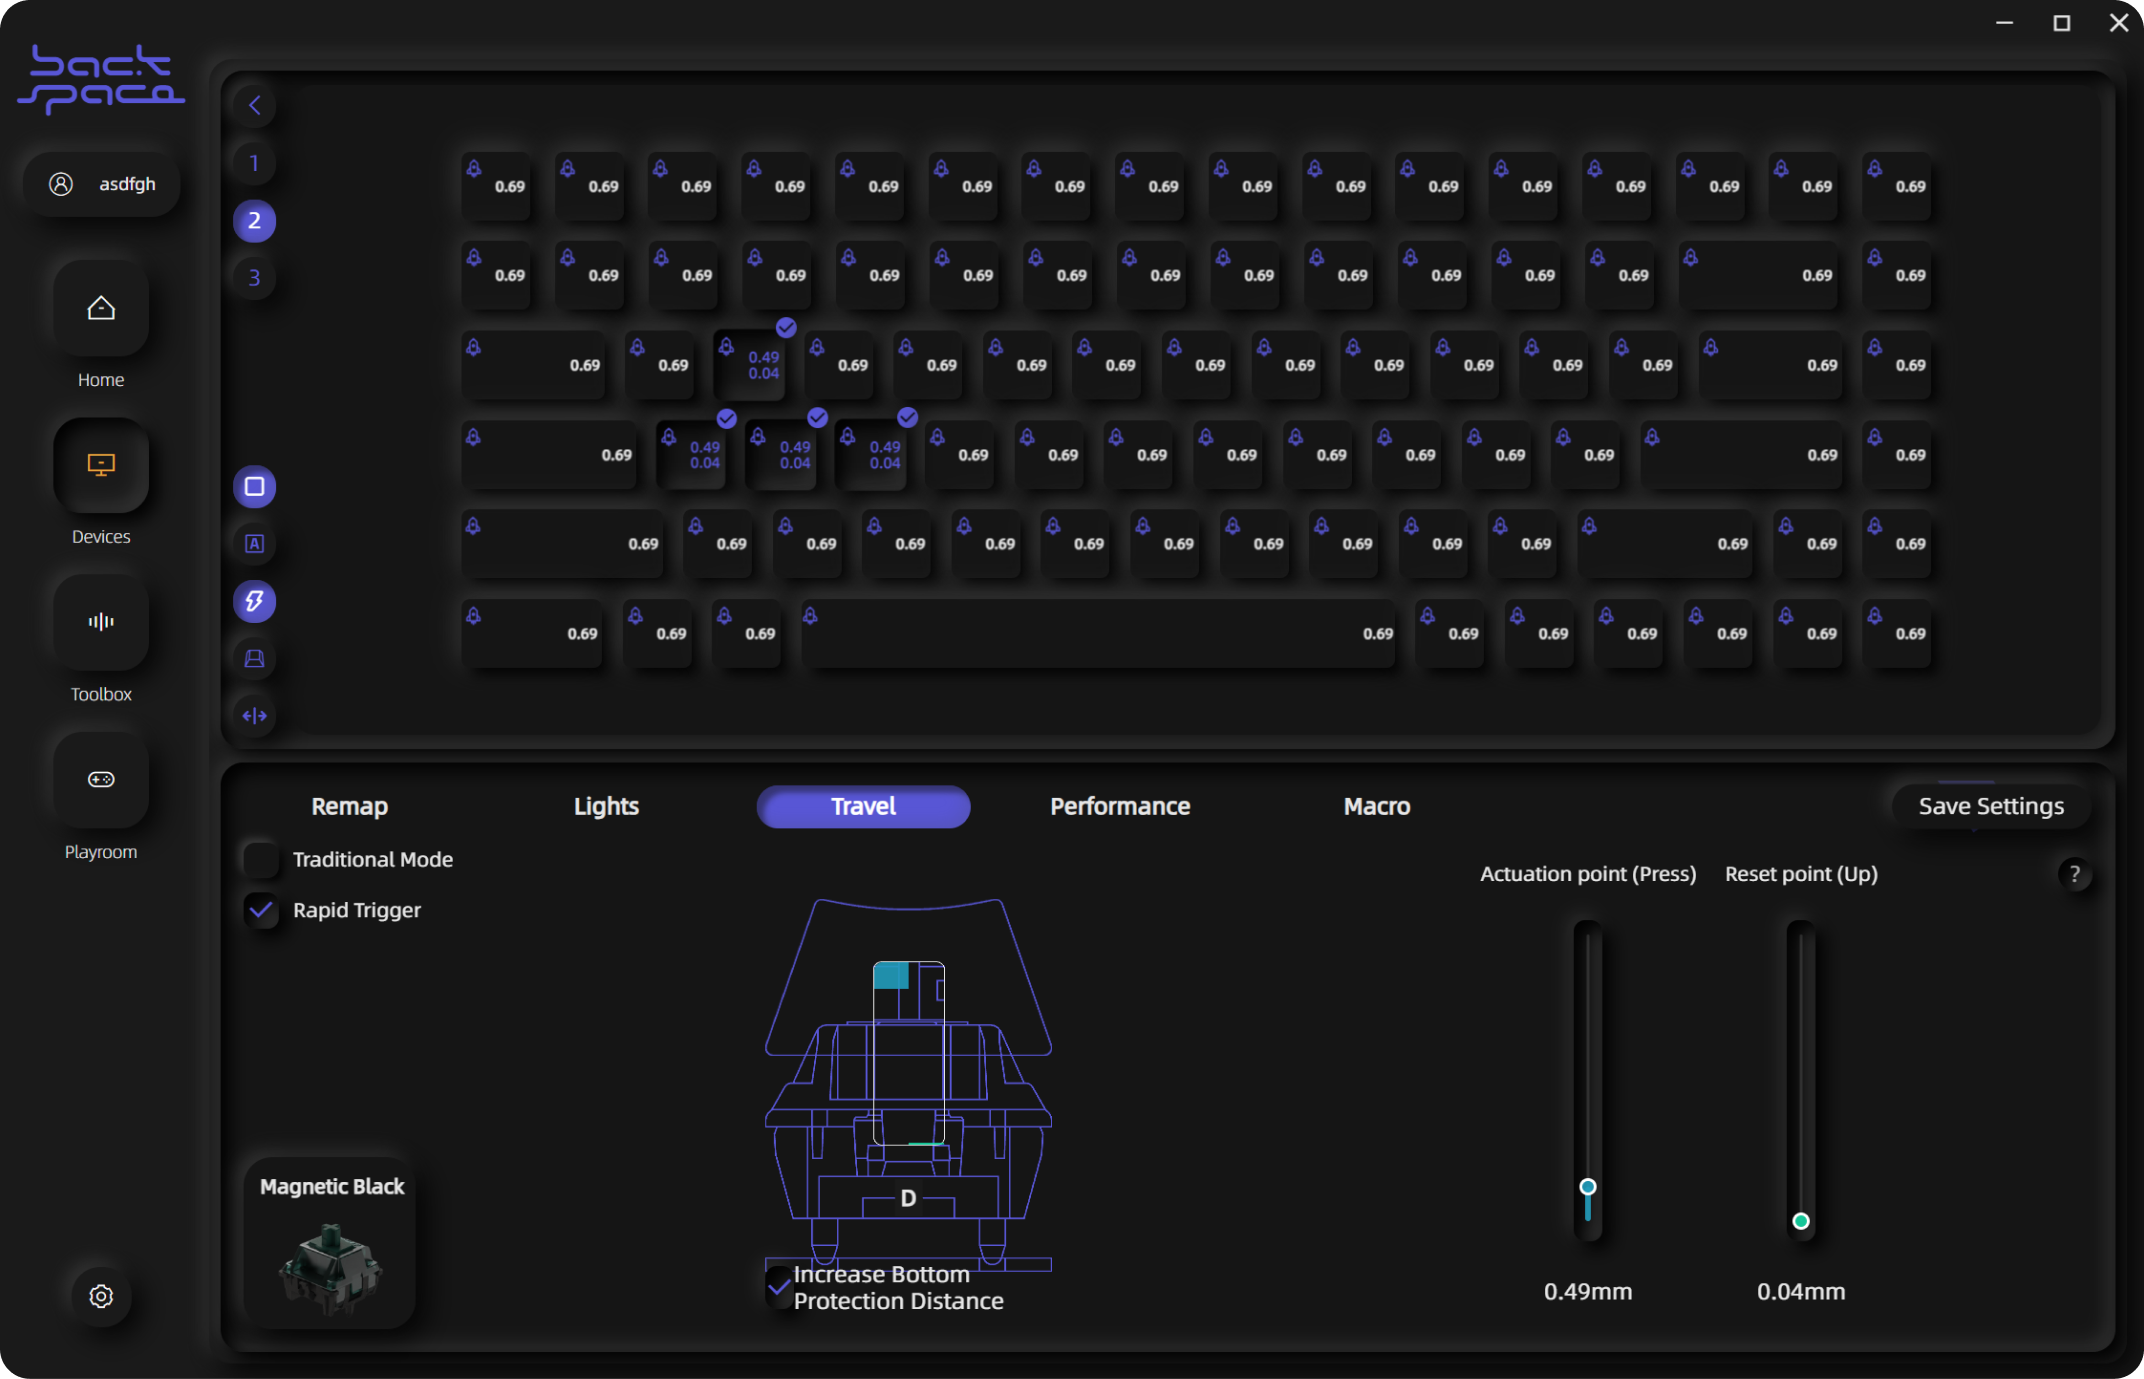Switch to profile 1
2144x1379 pixels.
pyautogui.click(x=254, y=163)
